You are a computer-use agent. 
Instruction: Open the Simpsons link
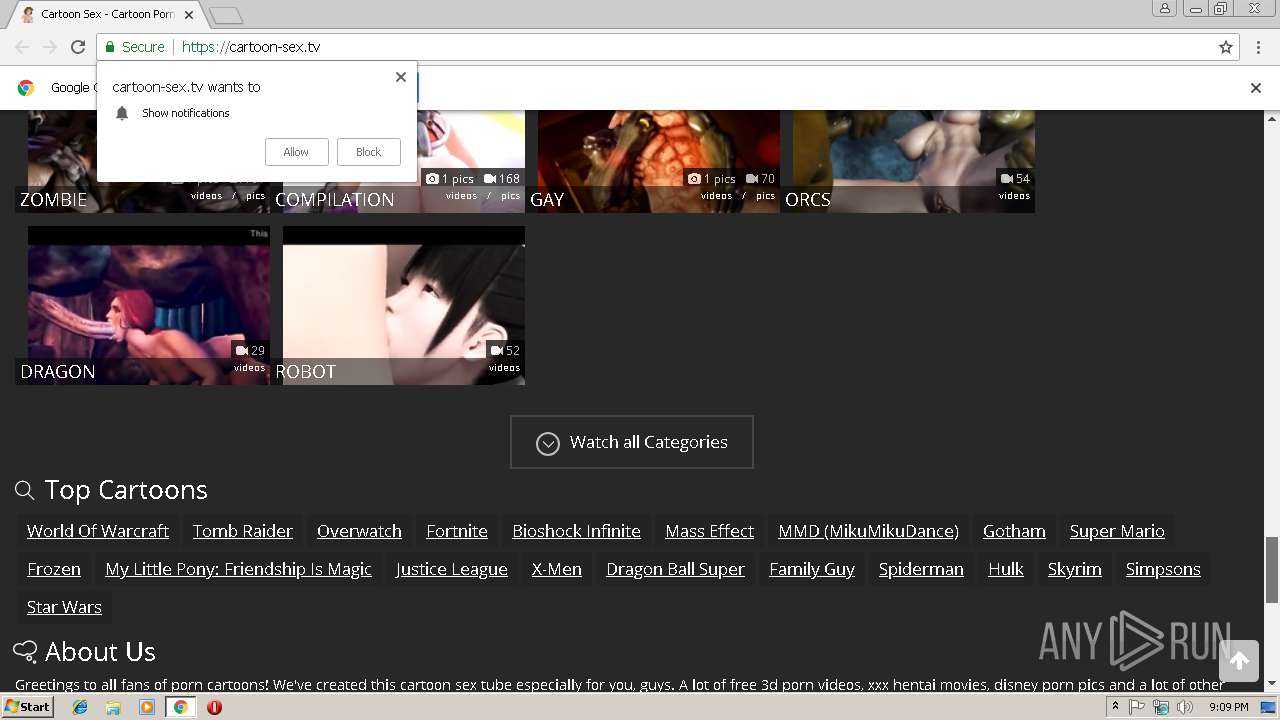pyautogui.click(x=1163, y=569)
